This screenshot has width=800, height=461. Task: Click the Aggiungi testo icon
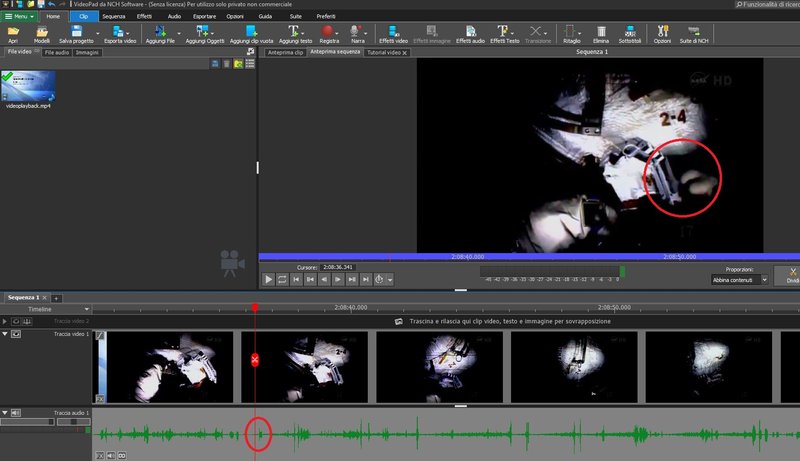click(295, 34)
